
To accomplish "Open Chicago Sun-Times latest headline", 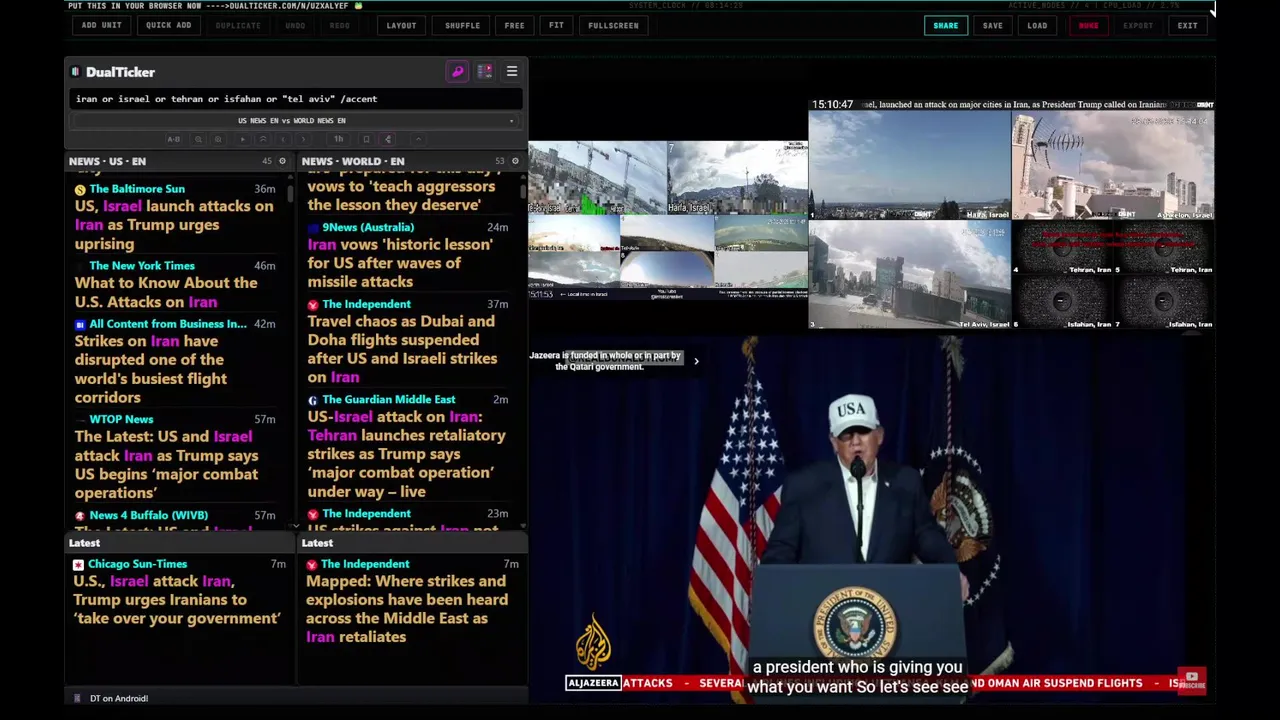I will 176,599.
